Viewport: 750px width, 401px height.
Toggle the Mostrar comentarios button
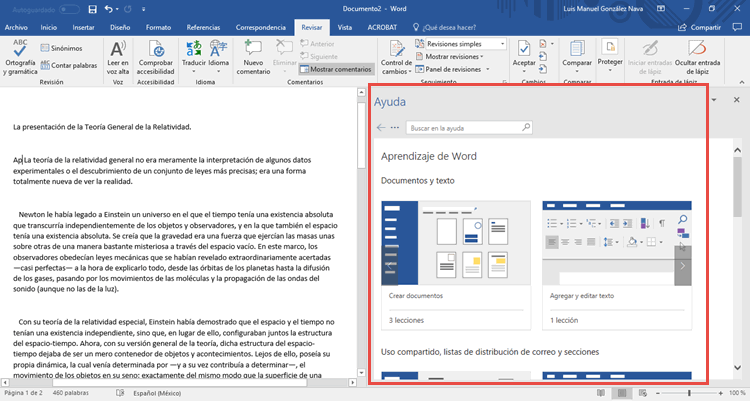[335, 70]
